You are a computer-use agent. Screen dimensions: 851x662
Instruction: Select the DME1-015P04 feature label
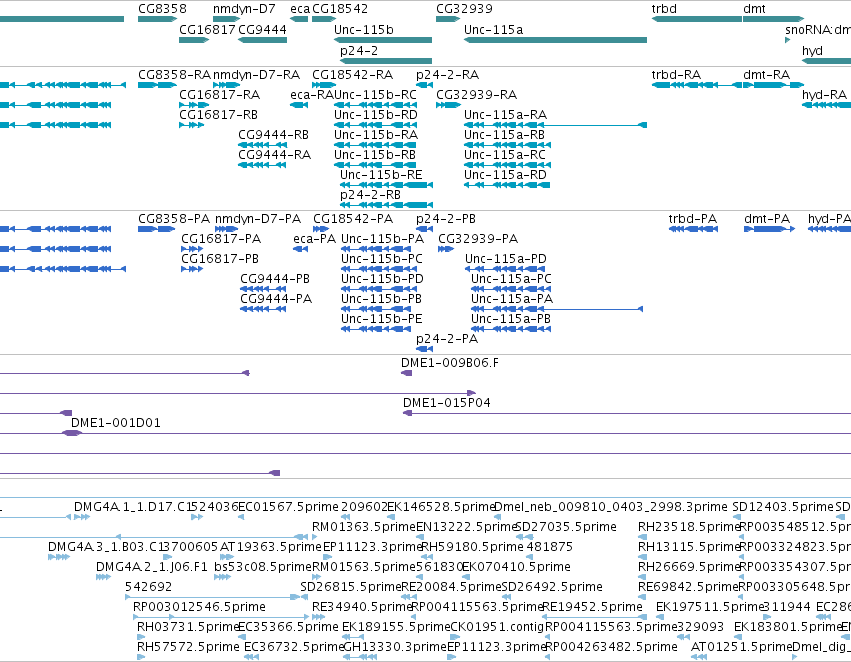coord(446,403)
